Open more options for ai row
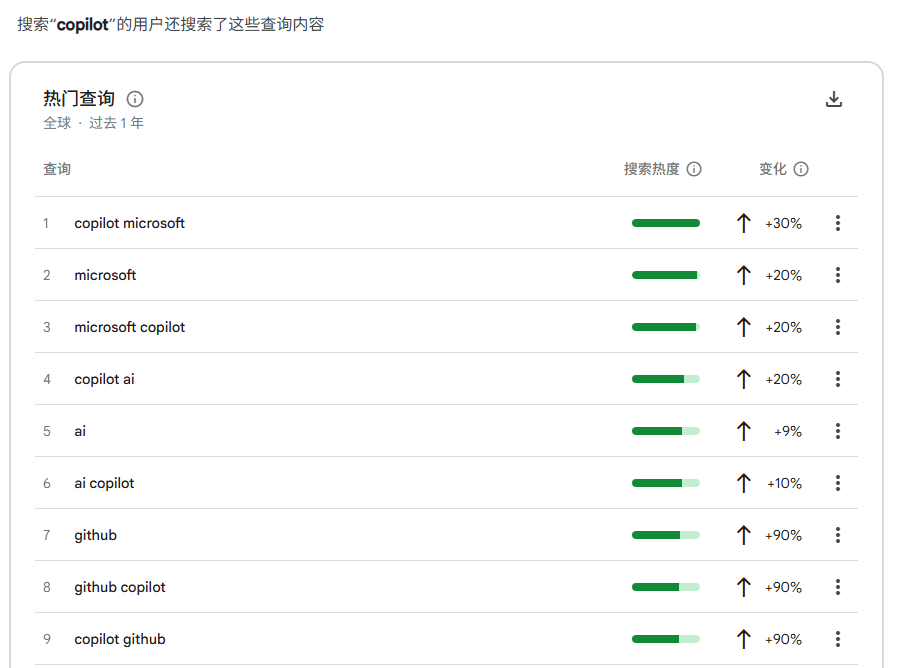This screenshot has height=668, width=902. (x=838, y=431)
